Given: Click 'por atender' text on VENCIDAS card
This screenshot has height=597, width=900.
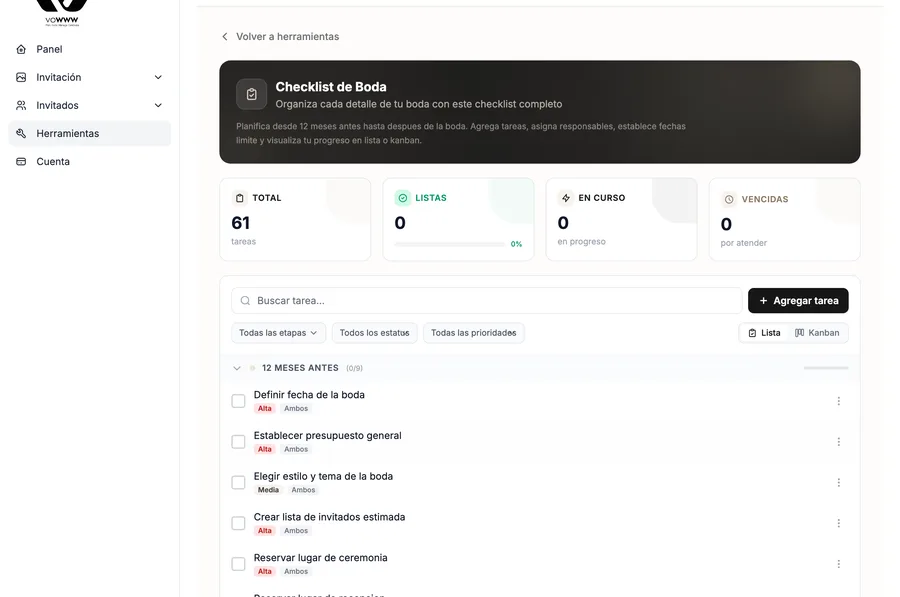Looking at the screenshot, I should [744, 243].
